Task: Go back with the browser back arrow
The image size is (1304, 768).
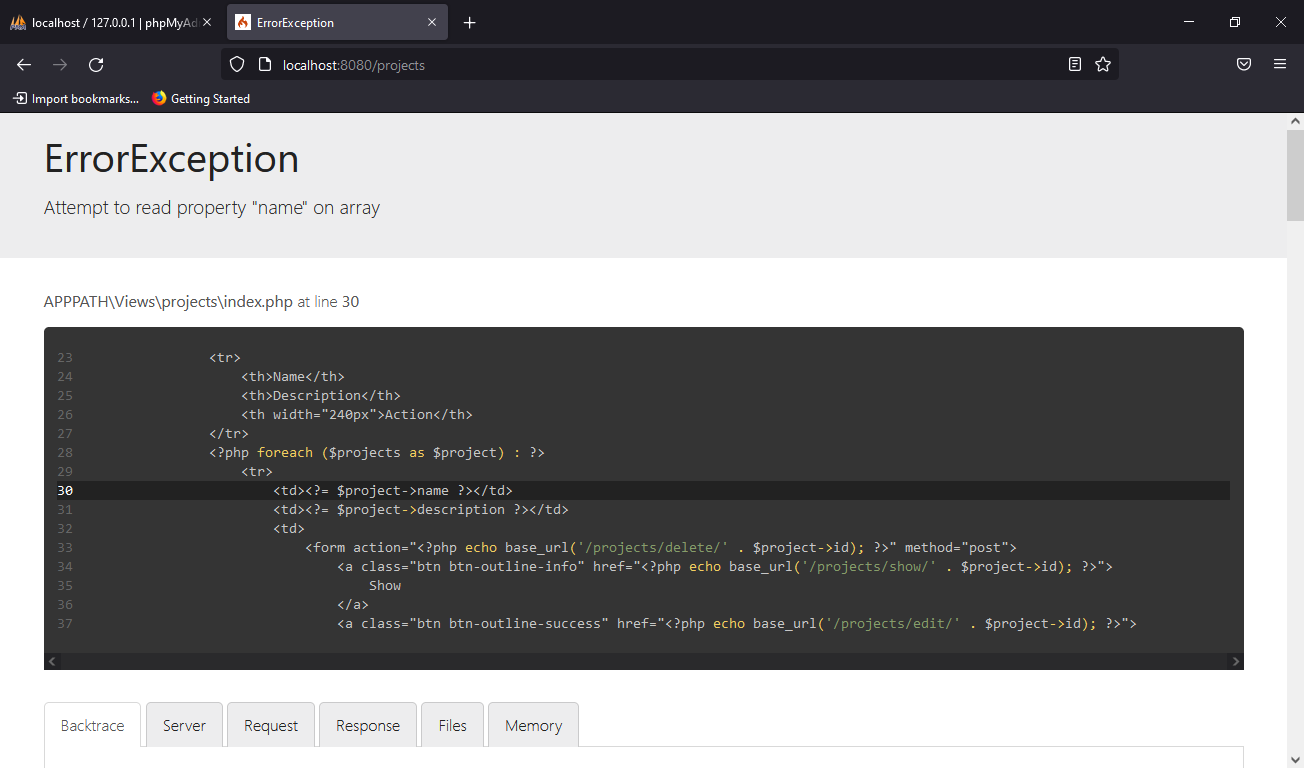Action: [24, 64]
